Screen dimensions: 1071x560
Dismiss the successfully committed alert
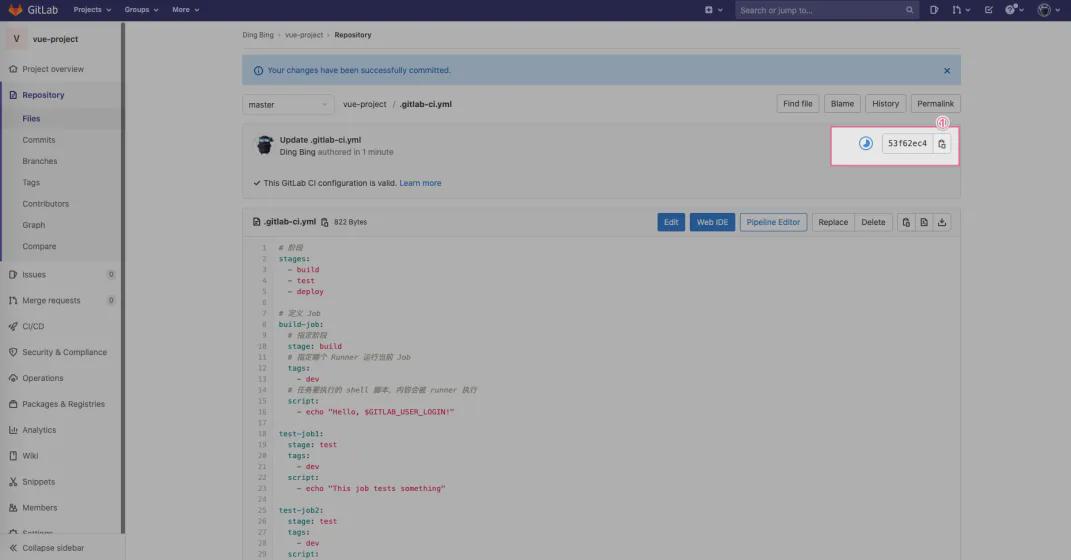(947, 71)
